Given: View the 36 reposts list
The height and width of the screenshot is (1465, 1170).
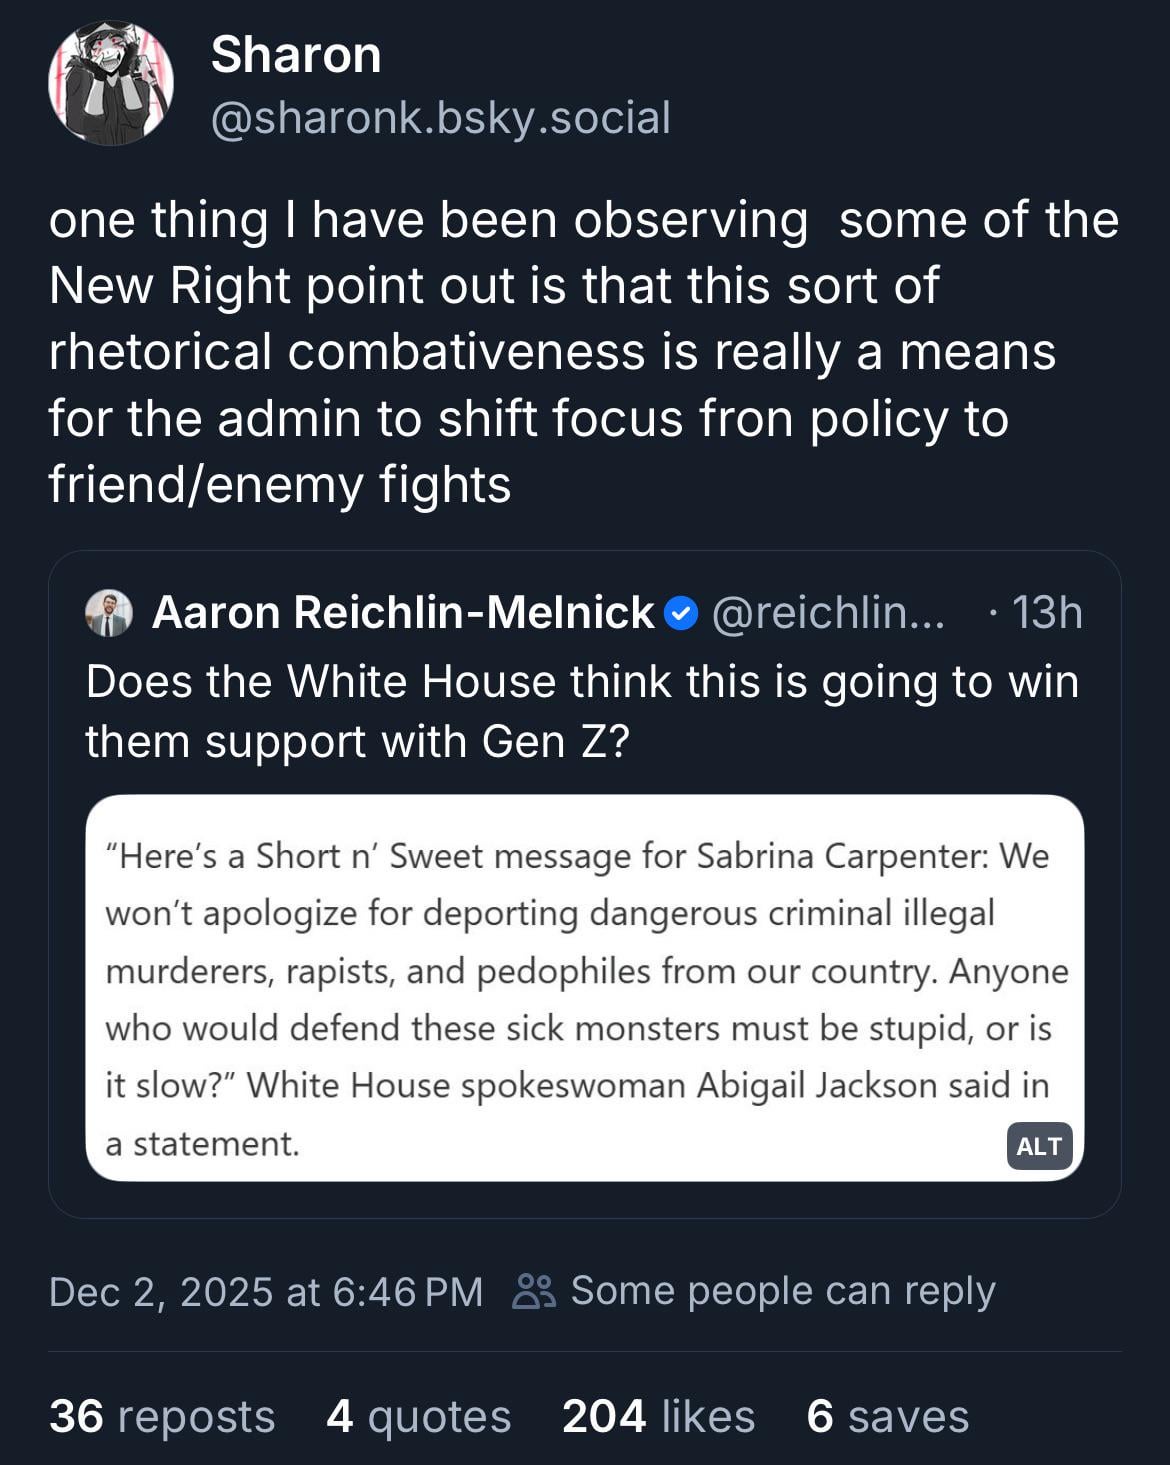Looking at the screenshot, I should point(162,1417).
